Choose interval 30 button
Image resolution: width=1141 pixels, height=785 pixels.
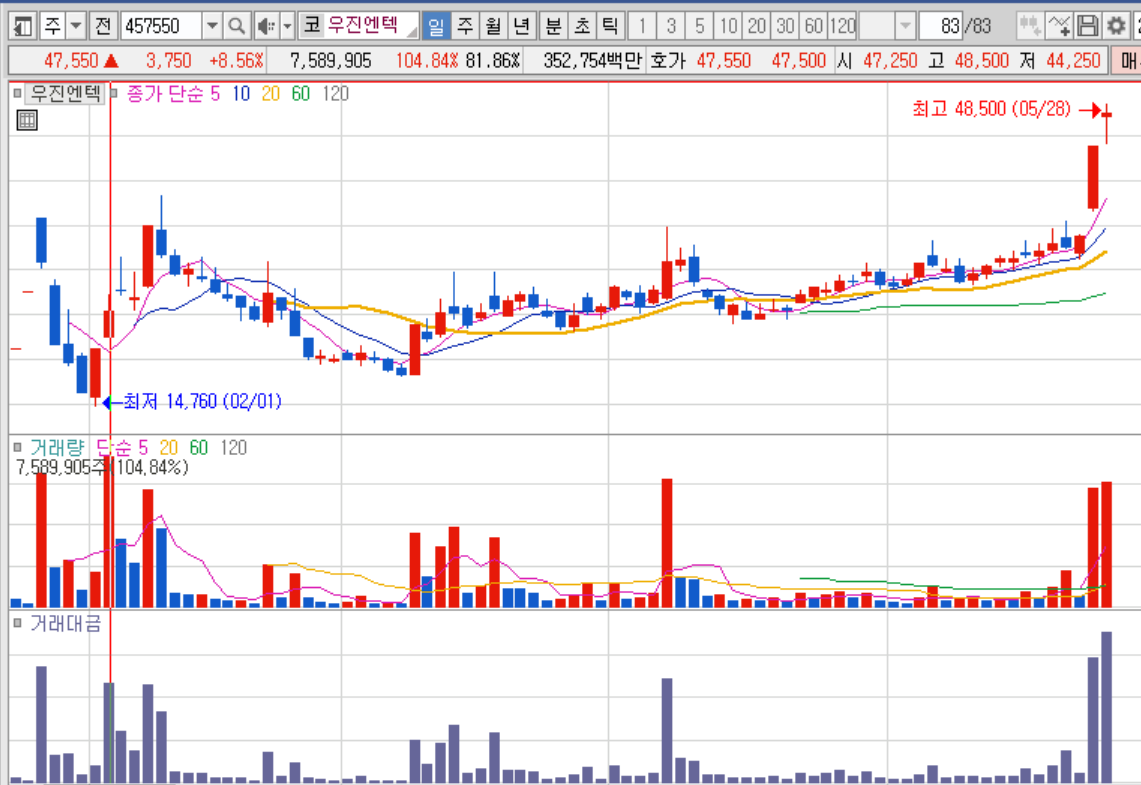[785, 27]
